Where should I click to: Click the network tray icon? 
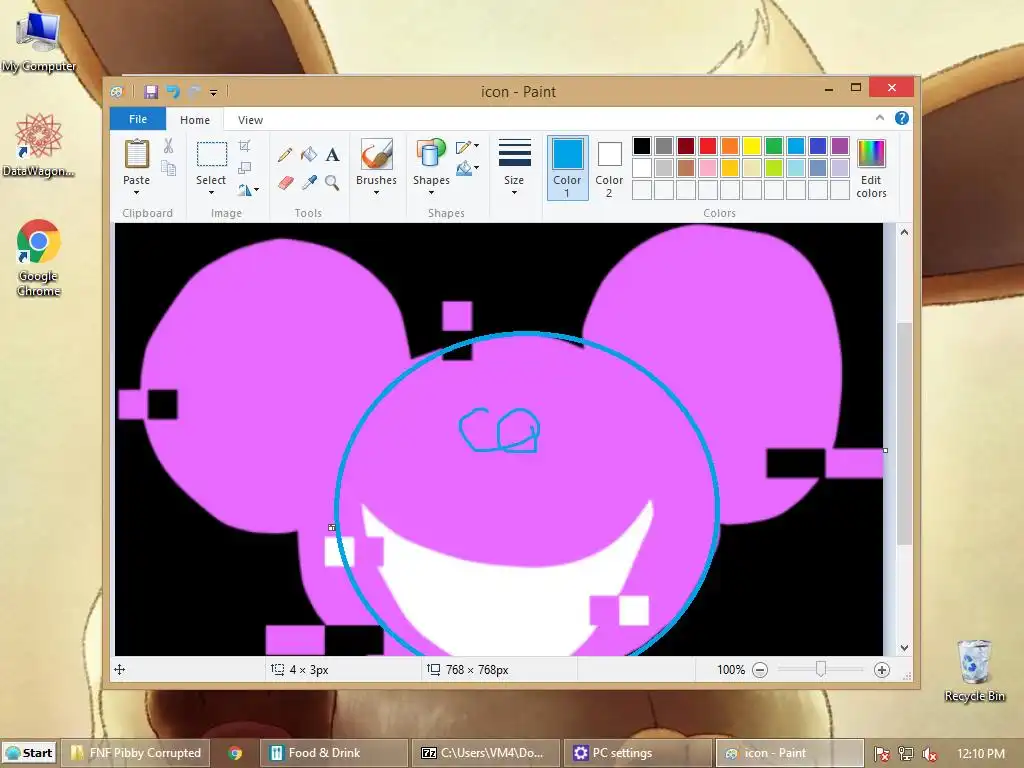[906, 754]
